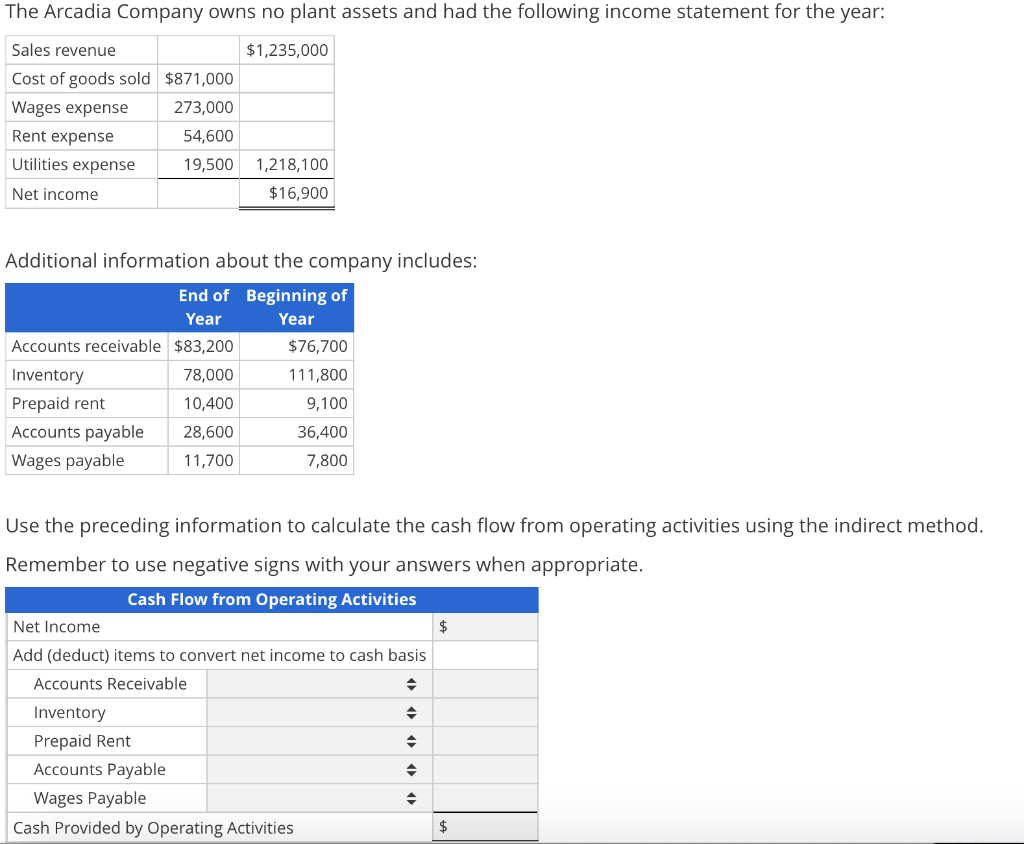Click the Wages Payable amount field
This screenshot has height=844, width=1024.
(x=485, y=798)
